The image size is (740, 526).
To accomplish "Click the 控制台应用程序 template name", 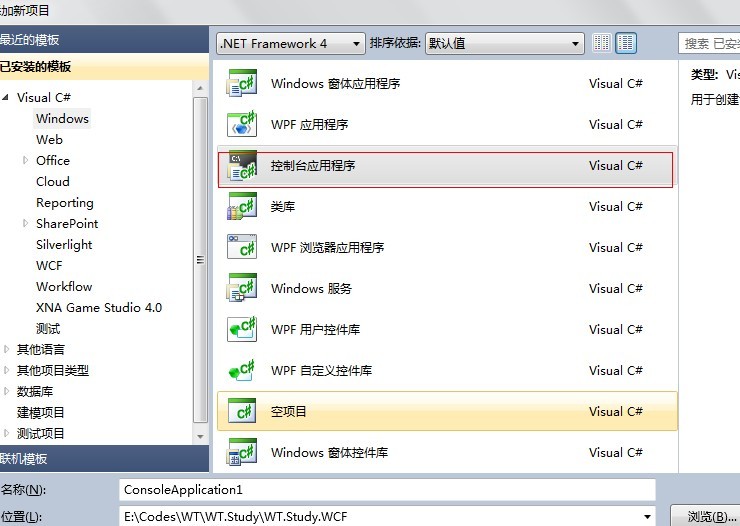I will [313, 166].
